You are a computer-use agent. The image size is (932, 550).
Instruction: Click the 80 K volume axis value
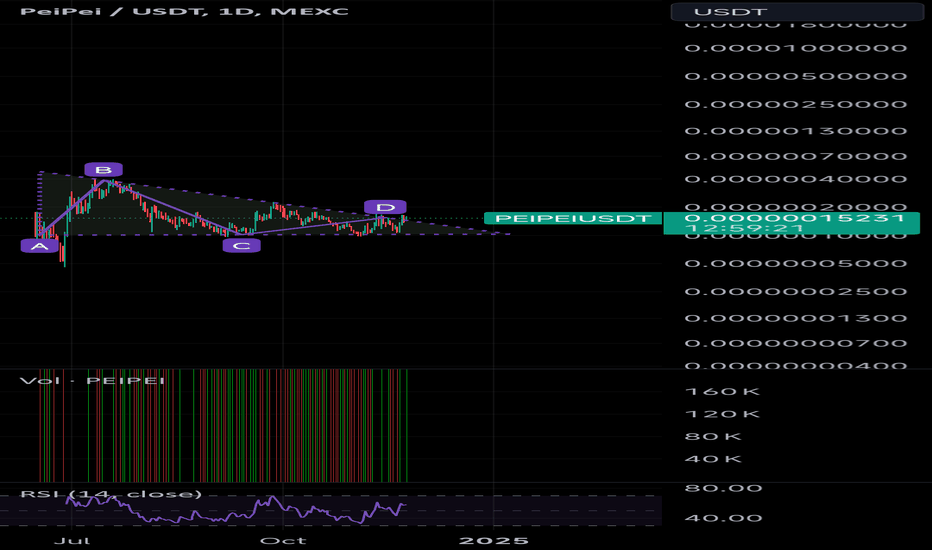click(713, 437)
